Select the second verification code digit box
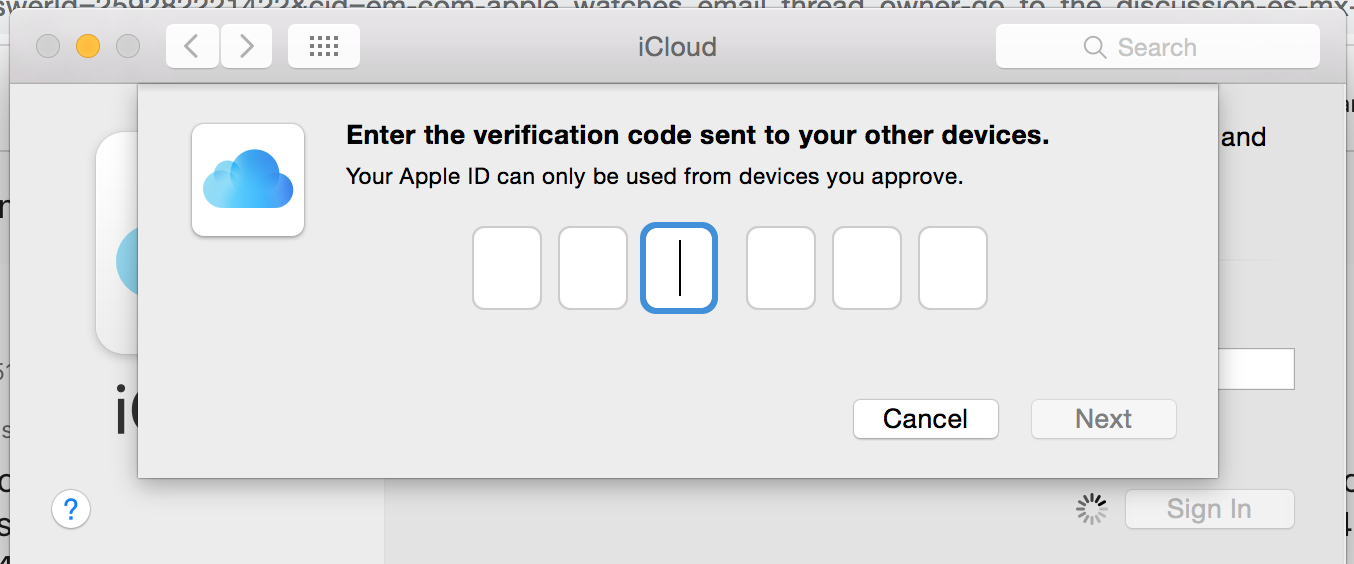Viewport: 1354px width, 564px height. [593, 268]
